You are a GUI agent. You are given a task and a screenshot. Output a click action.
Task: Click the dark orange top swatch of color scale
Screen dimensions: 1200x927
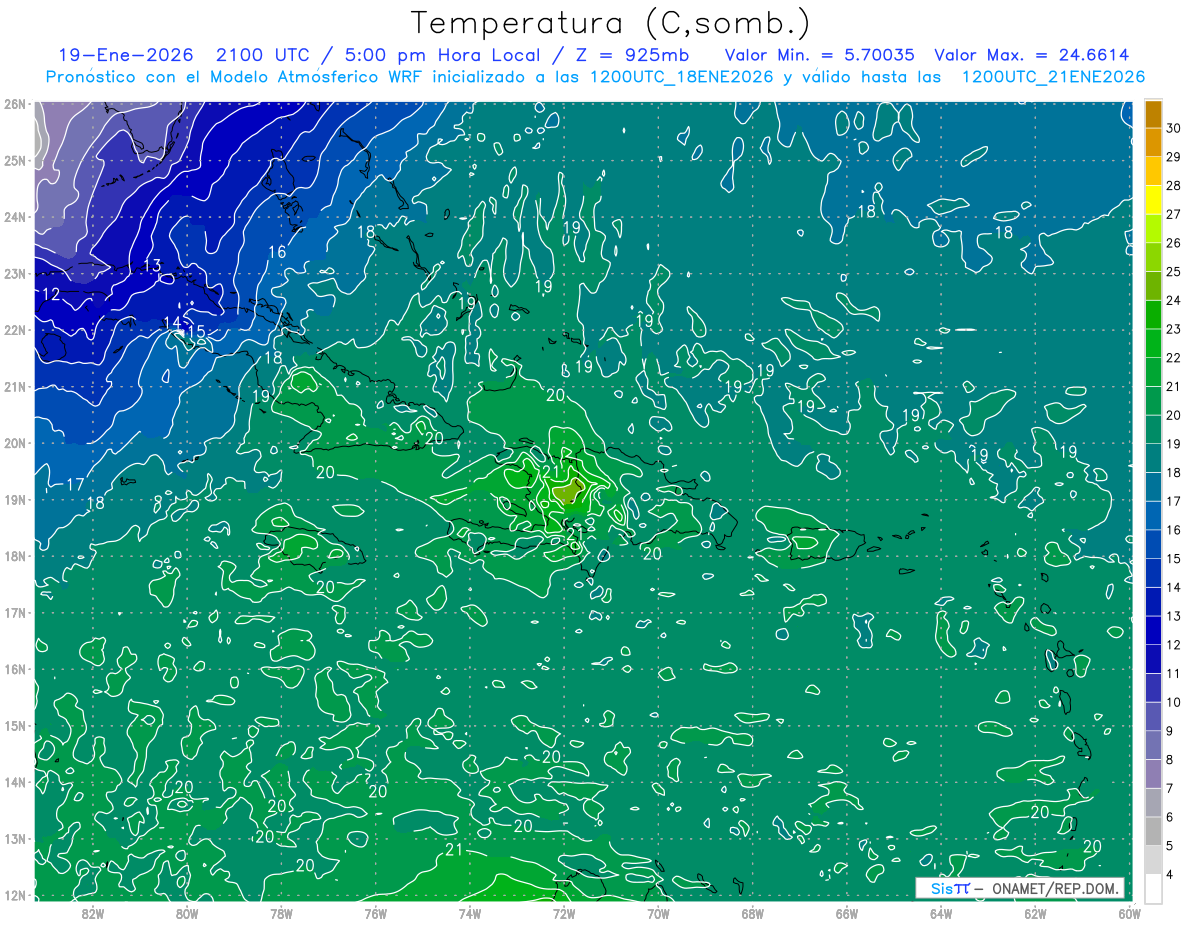(x=1153, y=115)
